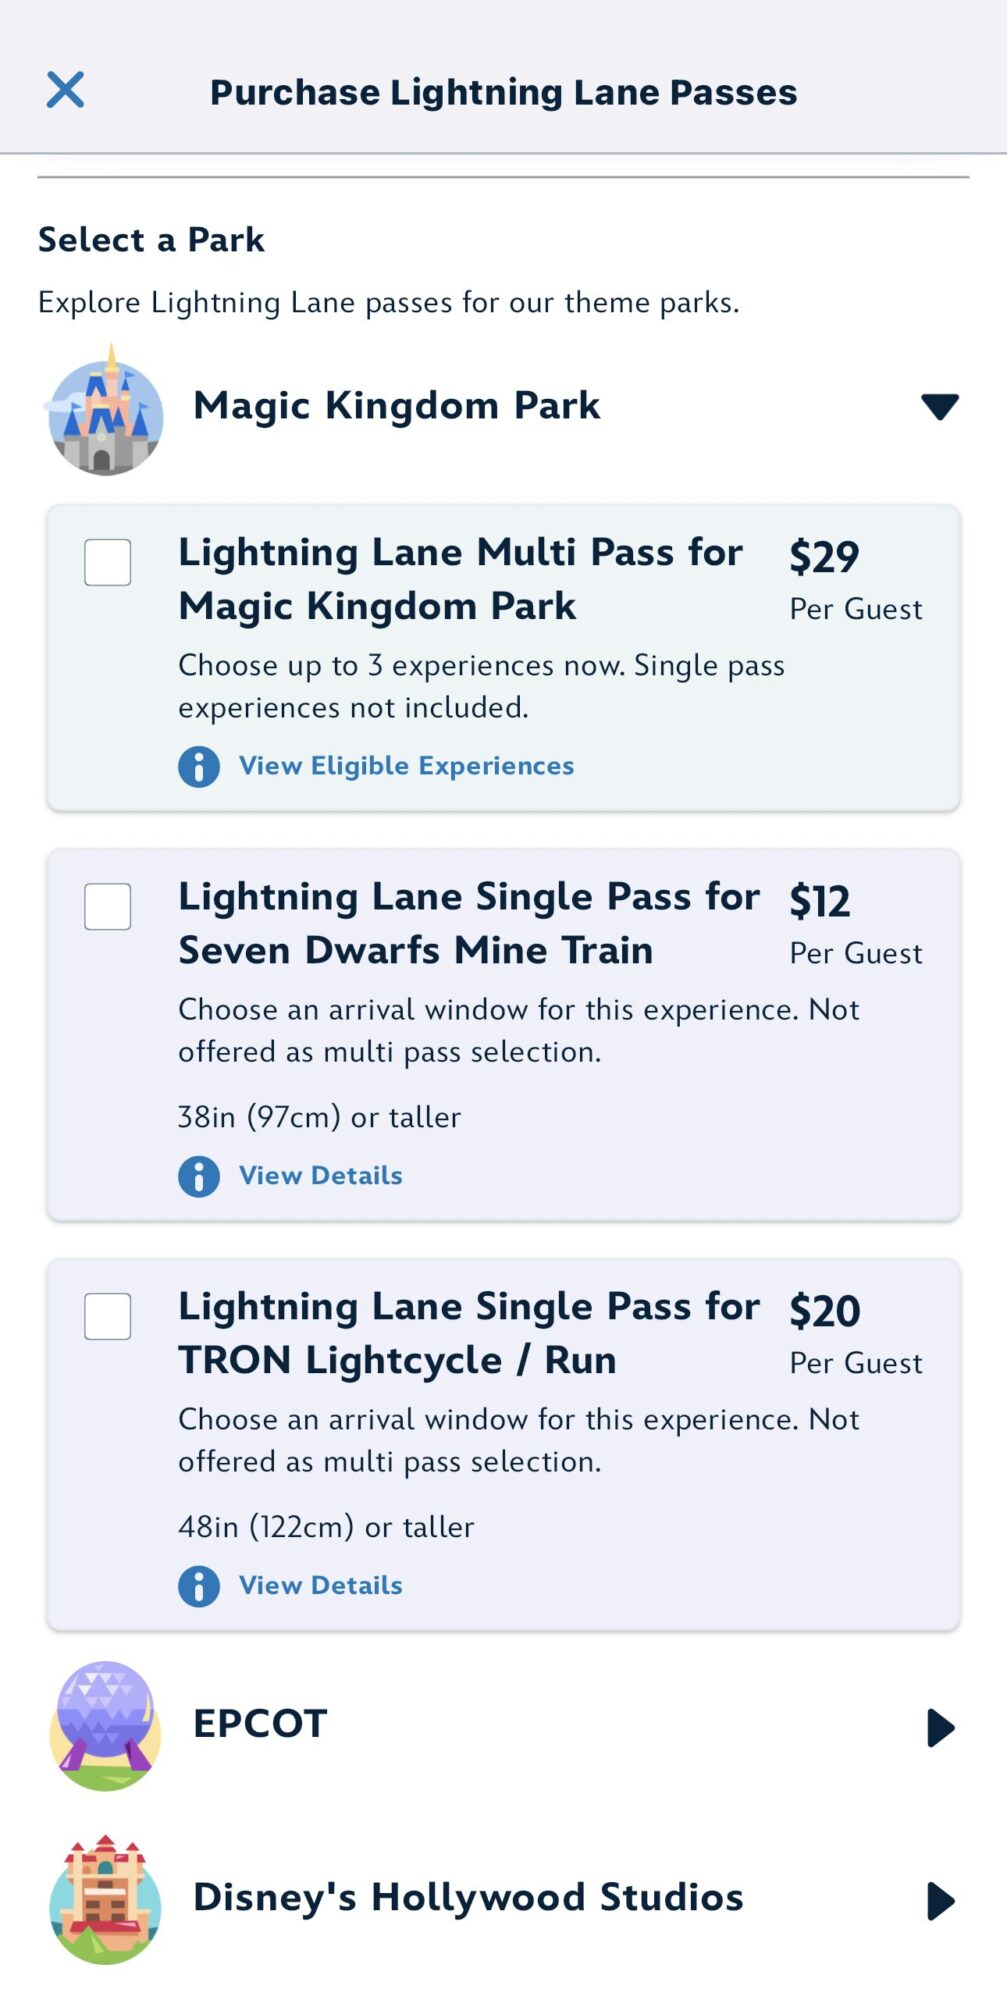Image resolution: width=1007 pixels, height=2000 pixels.
Task: Tap the Magic Kingdom Park heading
Action: point(396,406)
